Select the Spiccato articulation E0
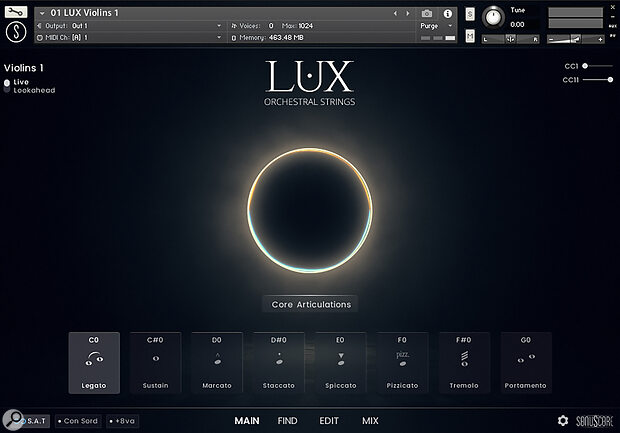Viewport: 620px width, 433px height. click(340, 363)
